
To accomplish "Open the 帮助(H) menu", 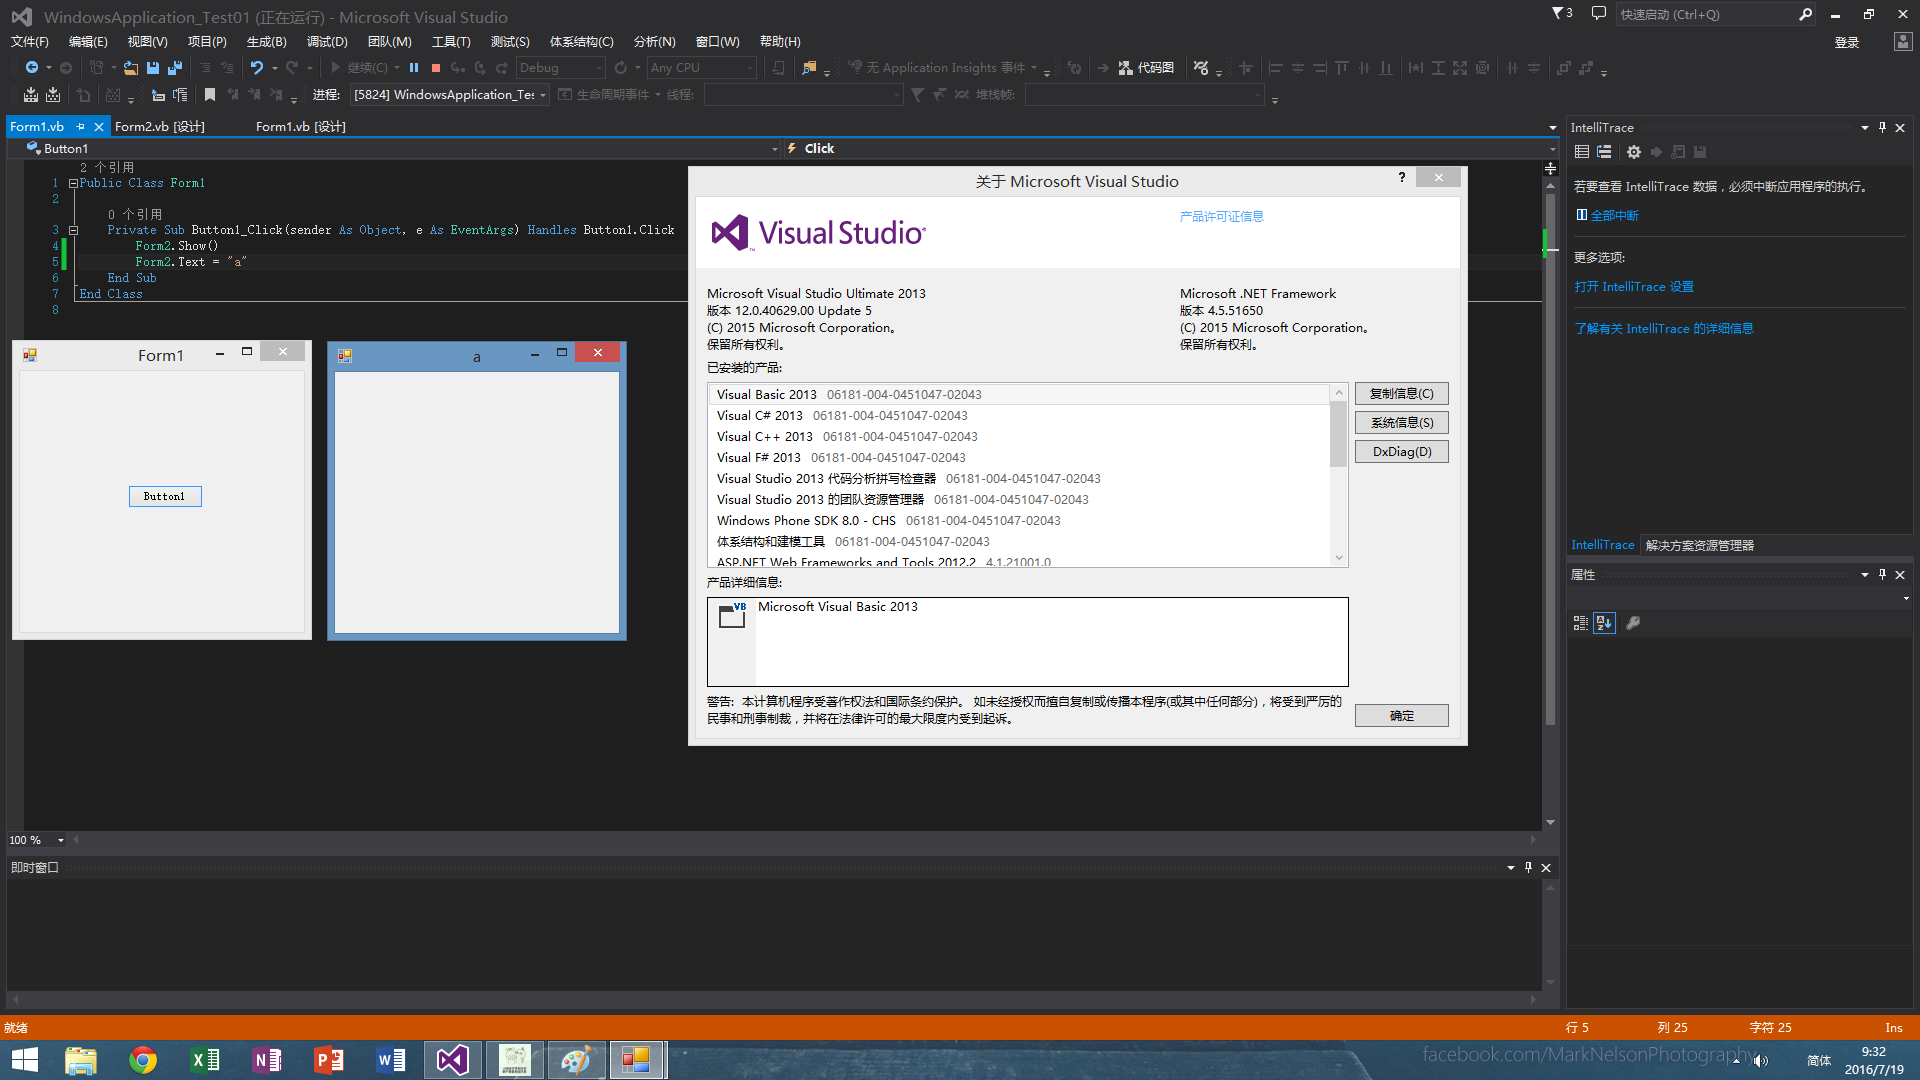I will click(780, 42).
